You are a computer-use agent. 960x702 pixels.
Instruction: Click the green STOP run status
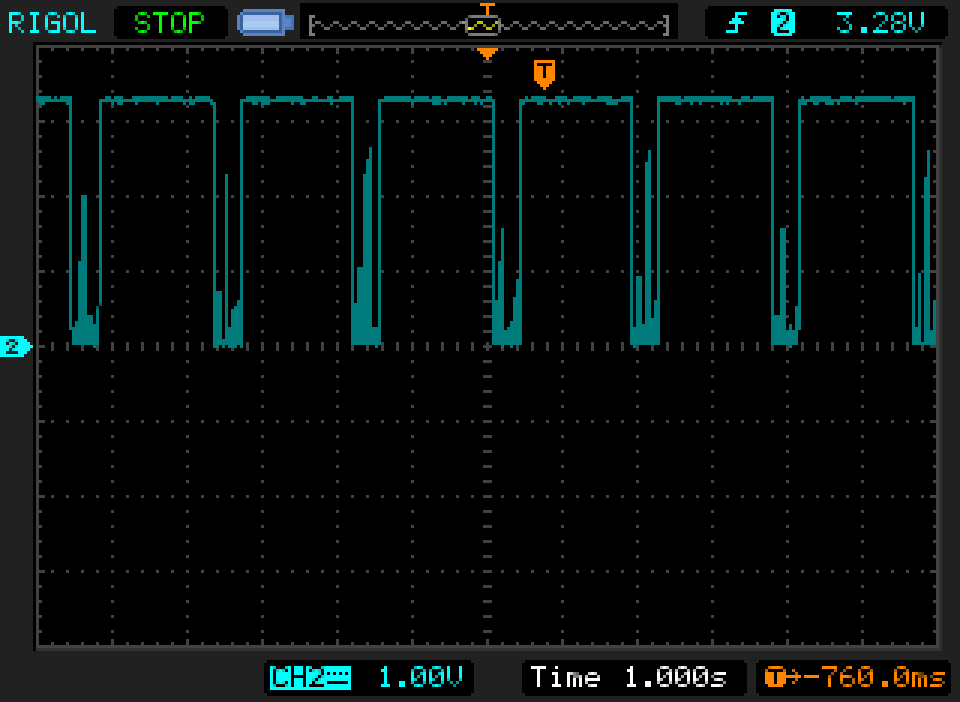[x=169, y=23]
